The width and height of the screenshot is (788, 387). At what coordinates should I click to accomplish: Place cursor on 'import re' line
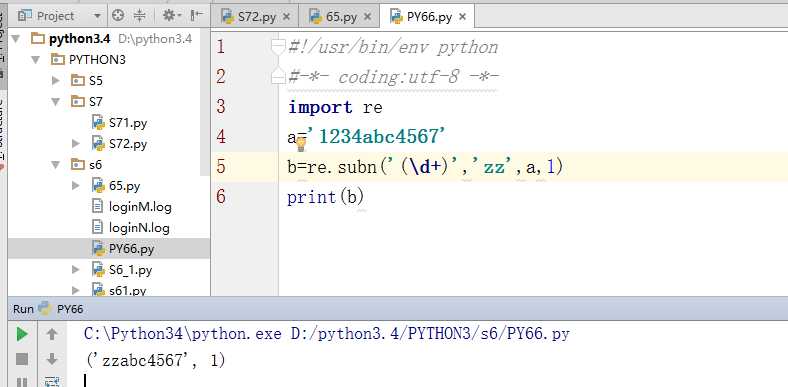pyautogui.click(x=335, y=107)
